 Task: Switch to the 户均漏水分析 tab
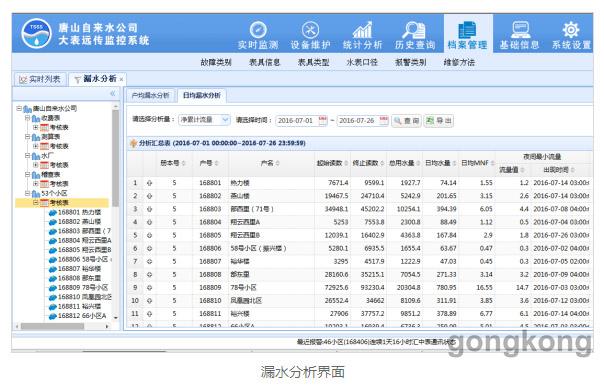(151, 95)
